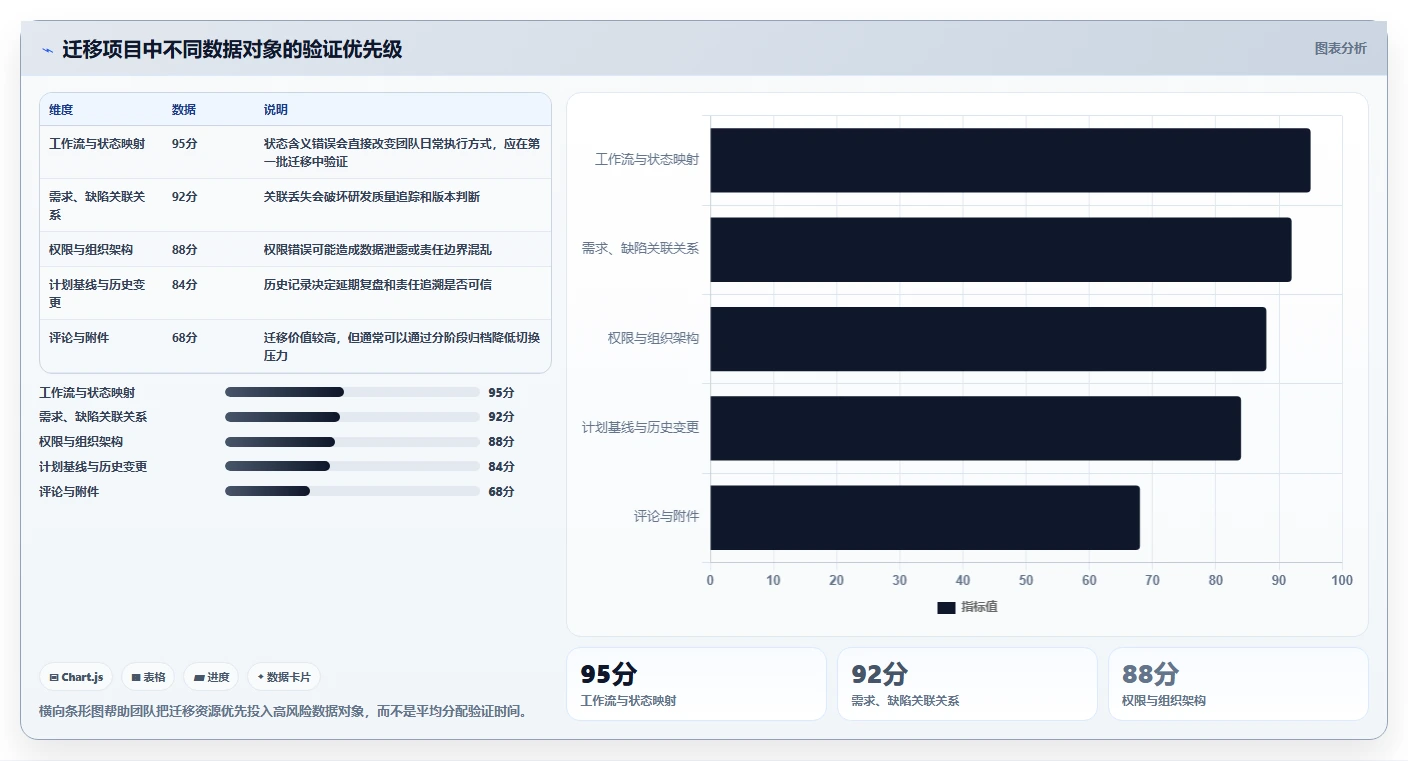This screenshot has width=1408, height=761.
Task: Open the 92分 data card
Action: [967, 684]
